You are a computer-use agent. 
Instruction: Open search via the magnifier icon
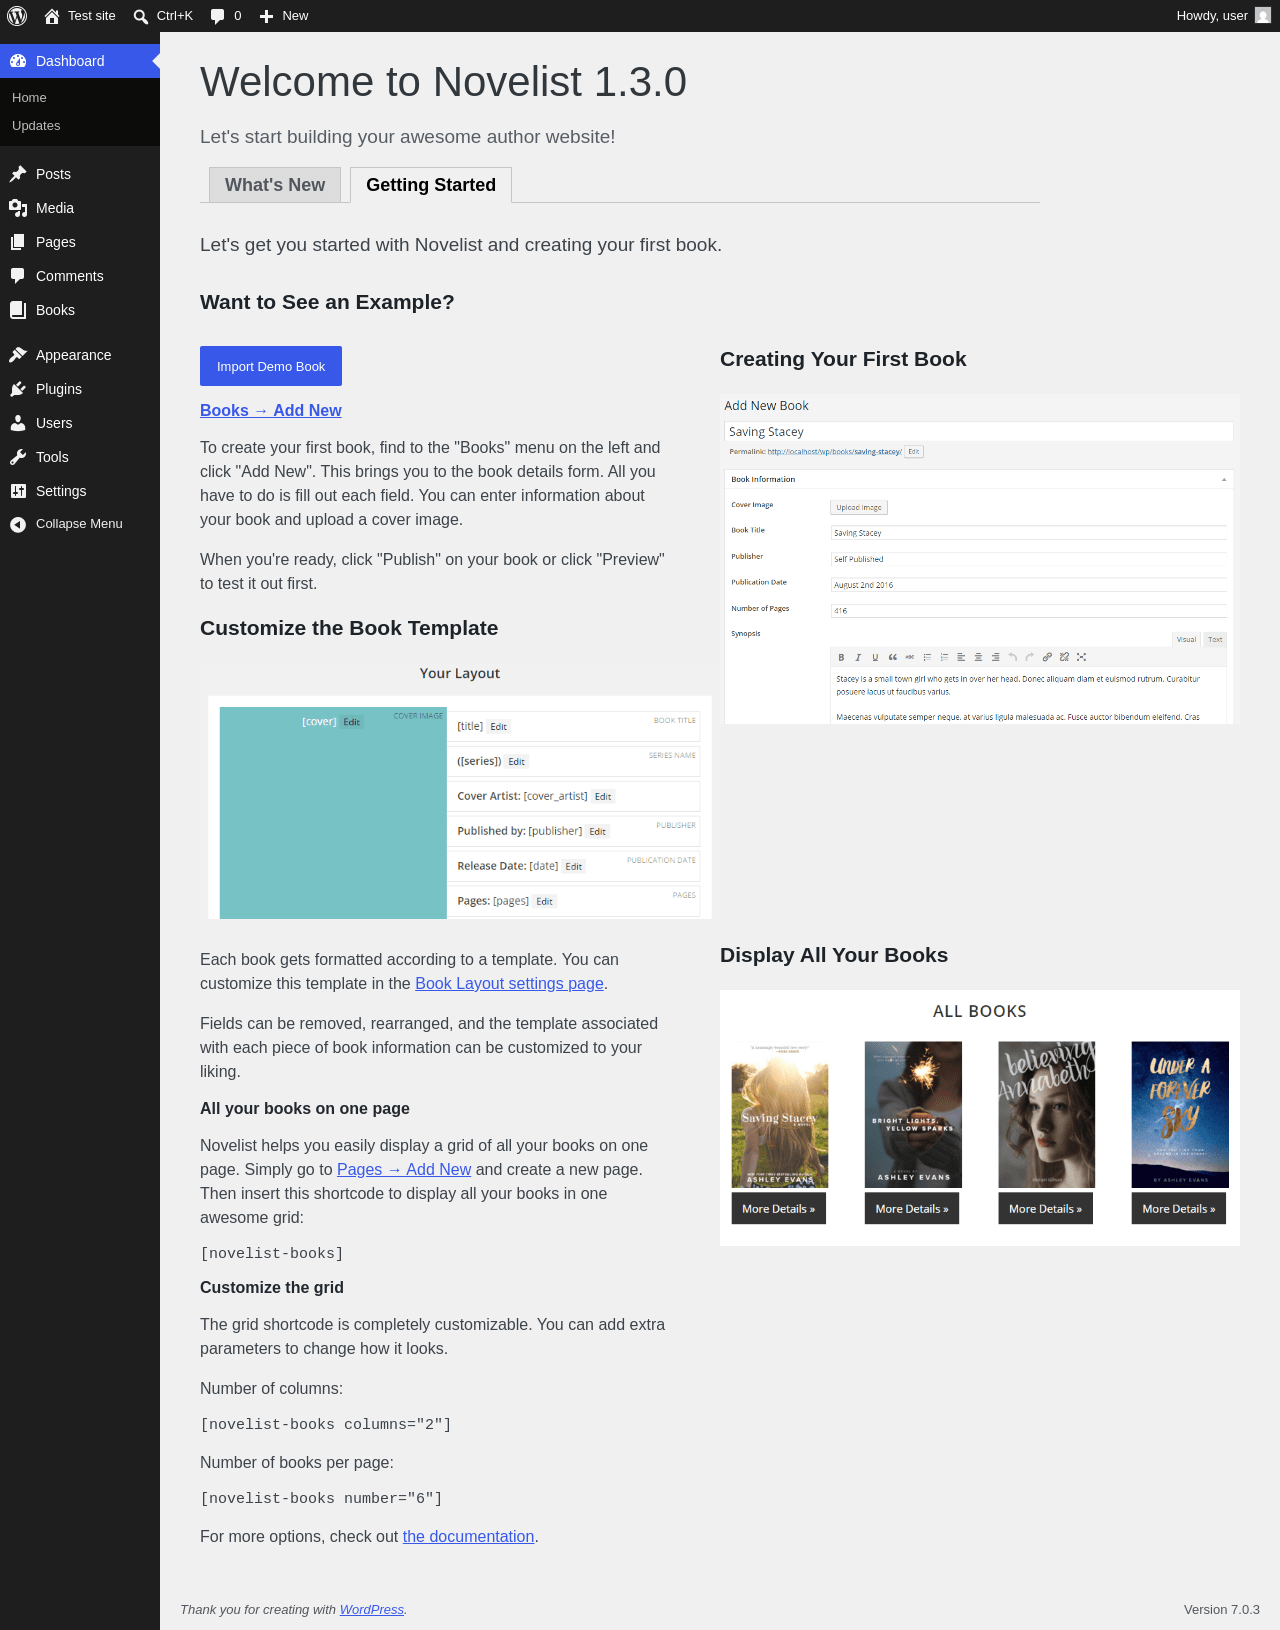click(x=141, y=16)
